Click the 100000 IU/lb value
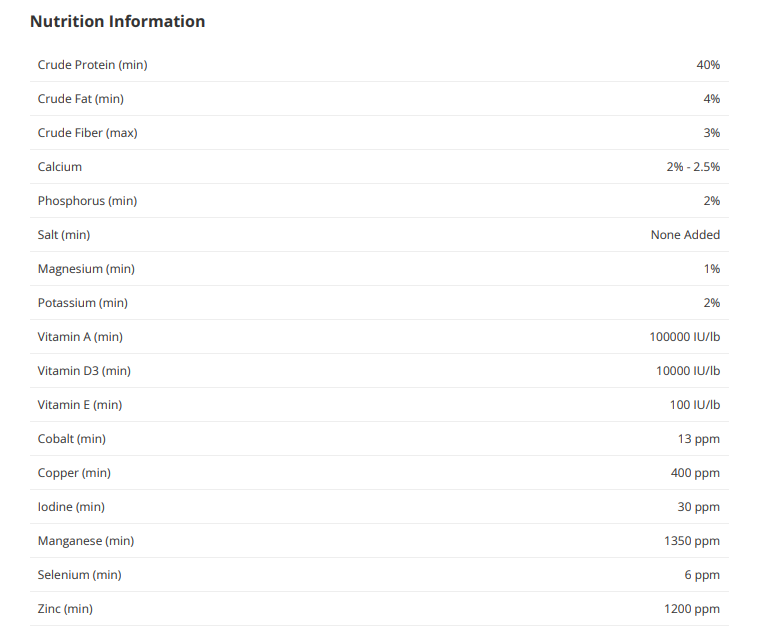Screen dimensions: 757x643 pyautogui.click(x=685, y=337)
